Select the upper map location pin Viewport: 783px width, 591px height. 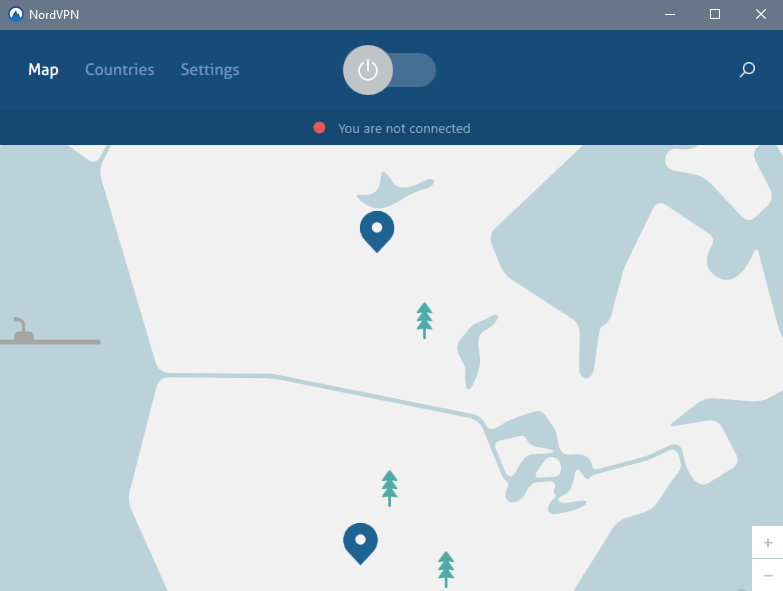[377, 231]
